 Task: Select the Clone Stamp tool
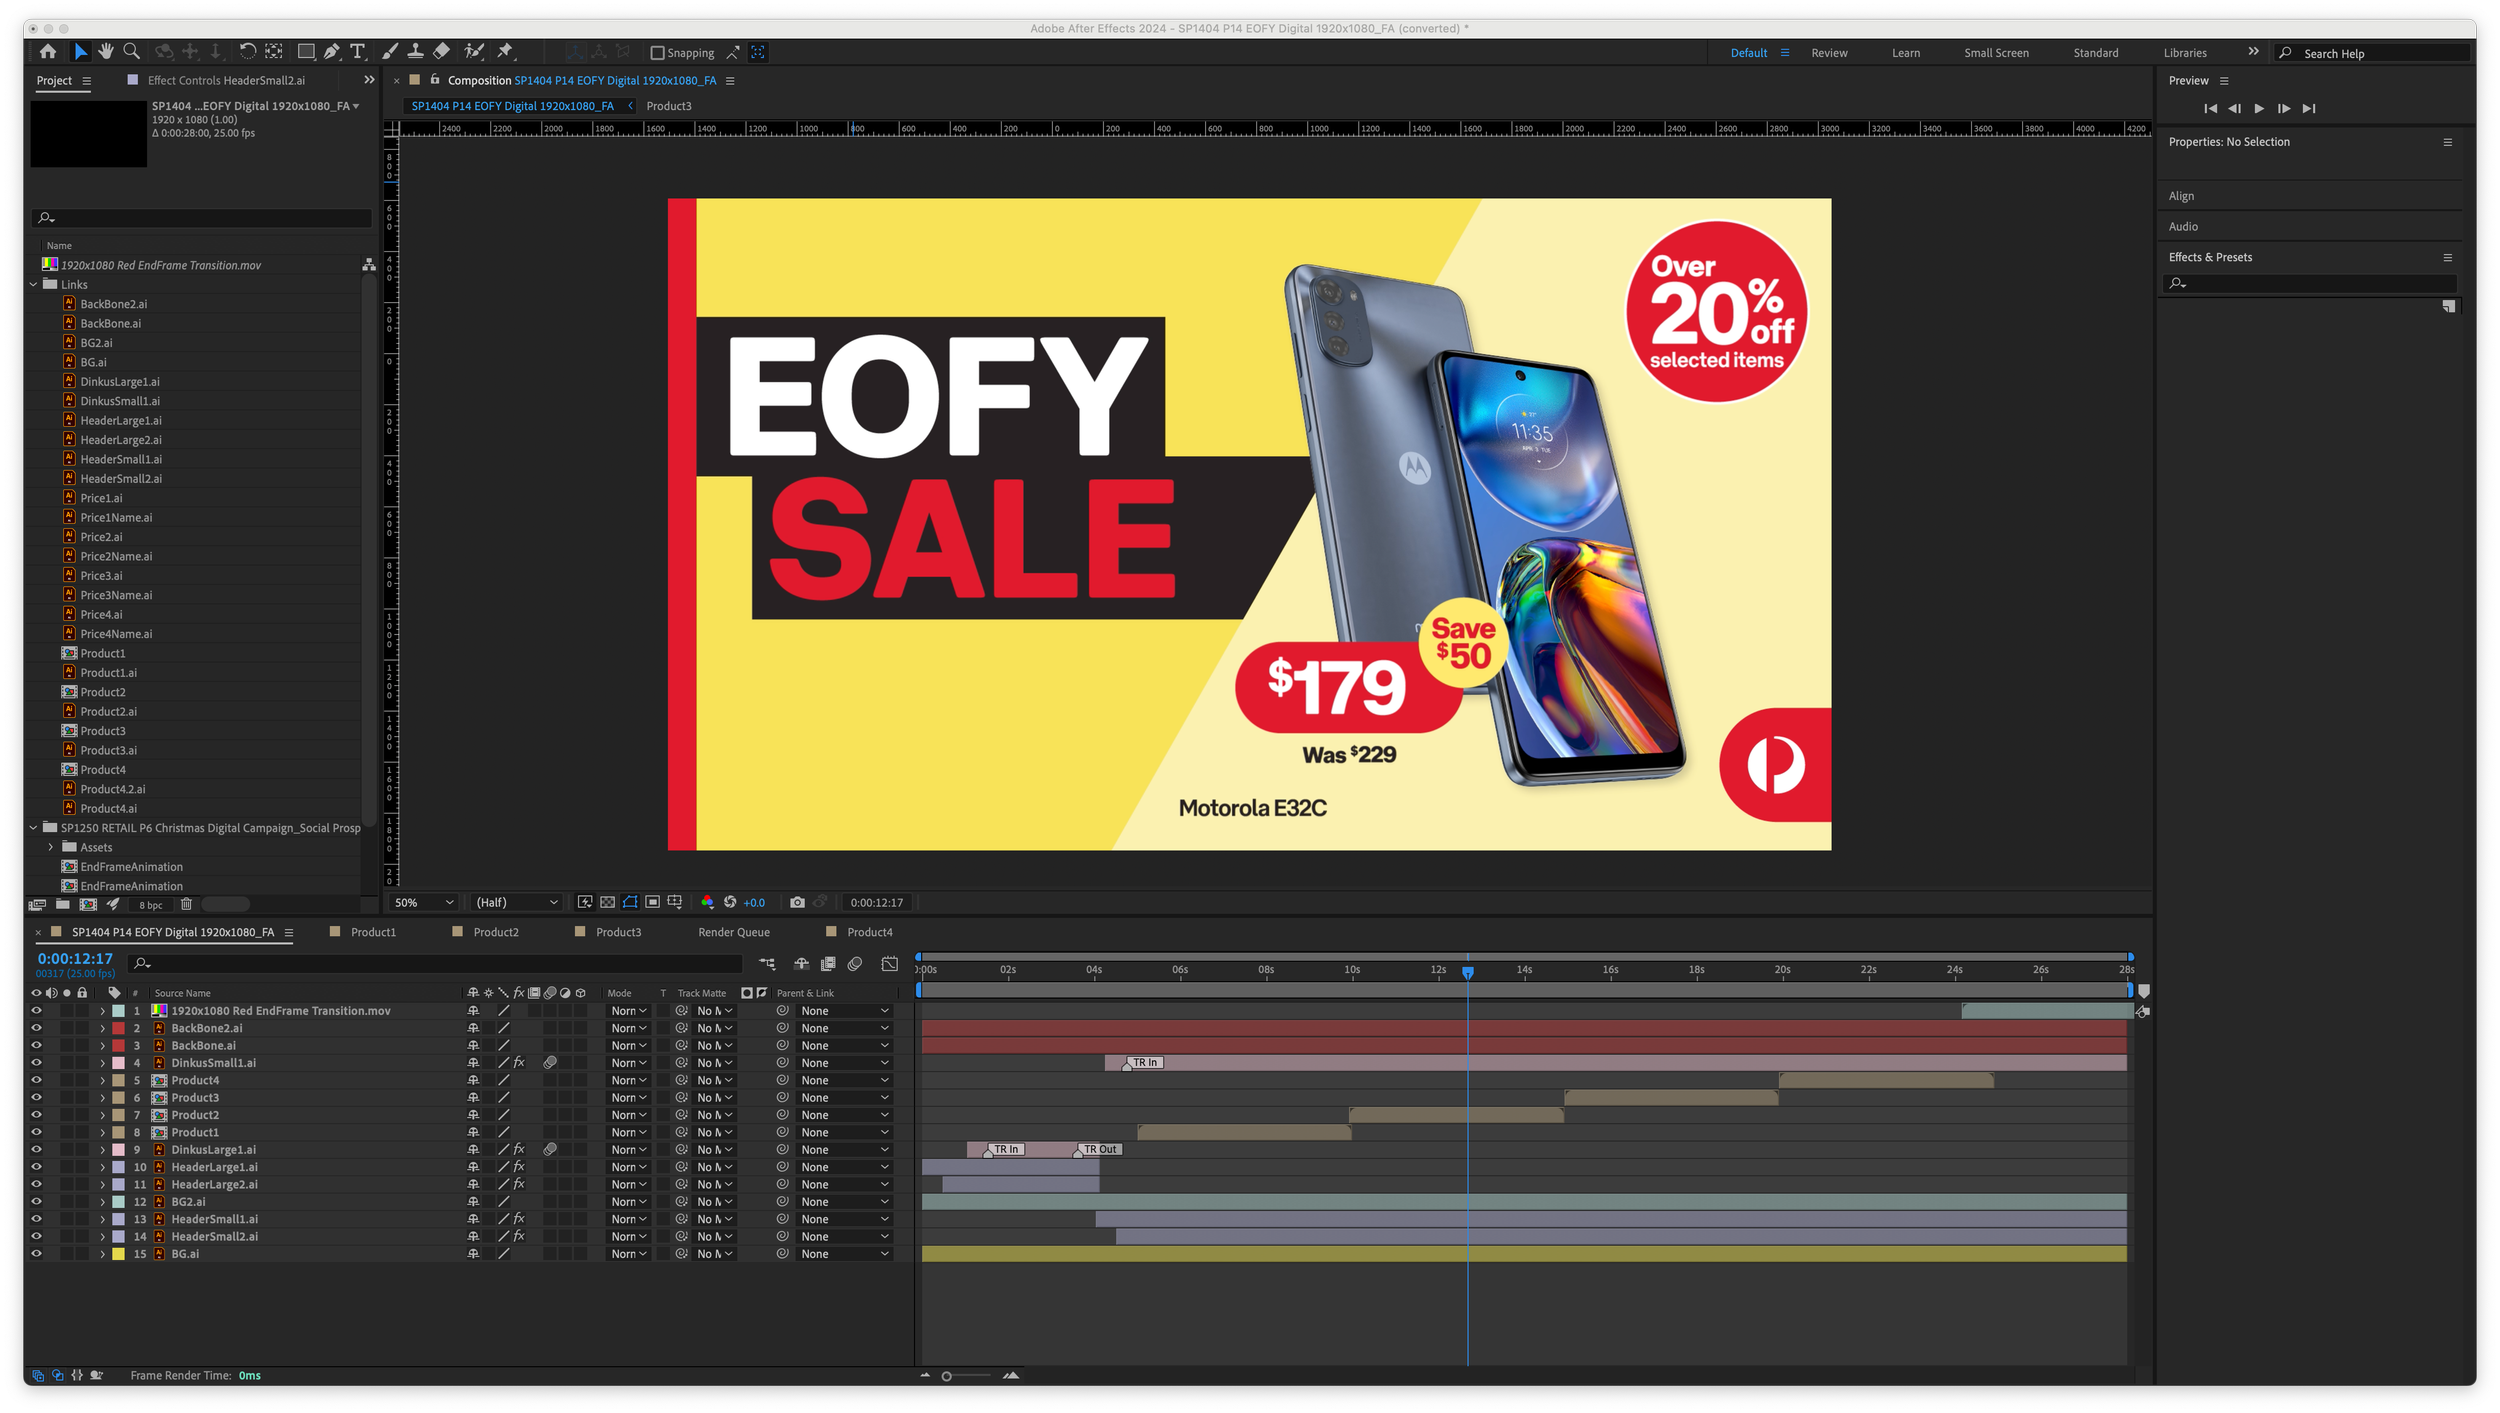coord(415,52)
